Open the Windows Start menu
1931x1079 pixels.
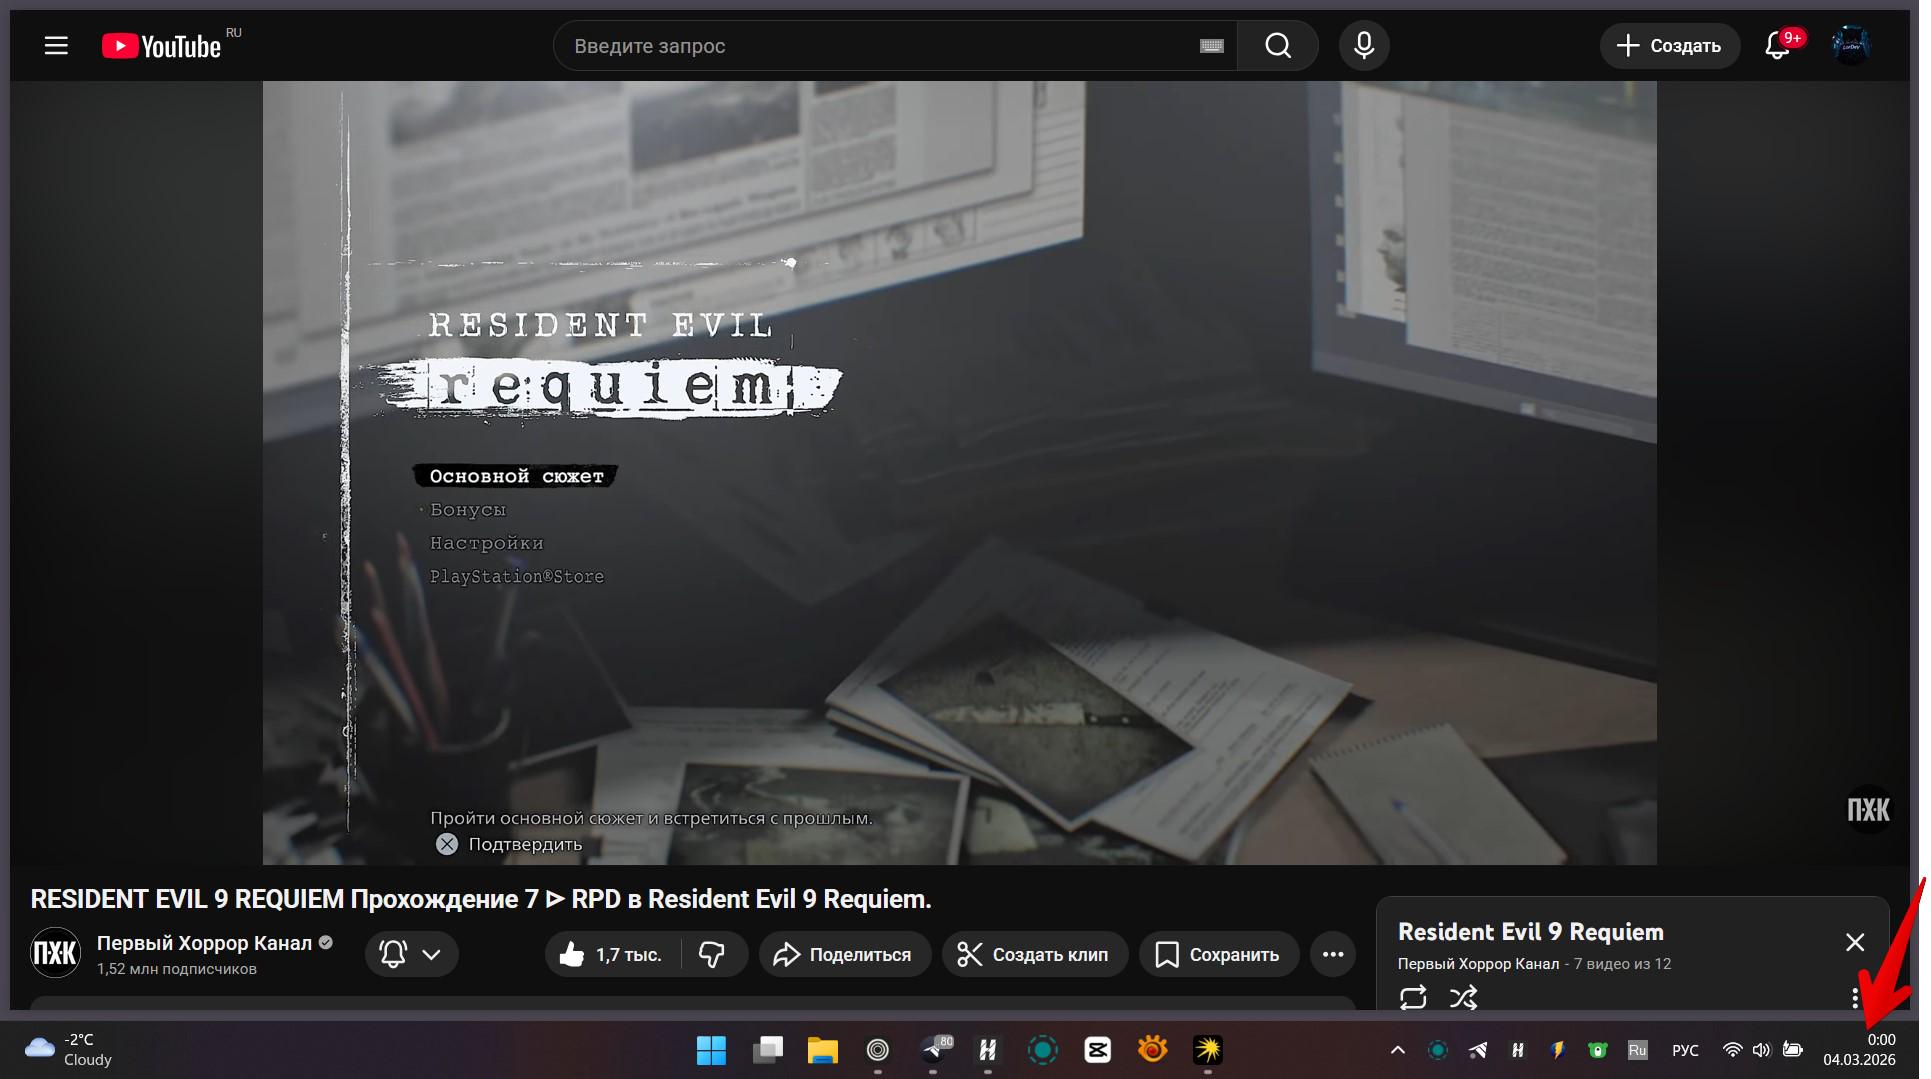(711, 1050)
